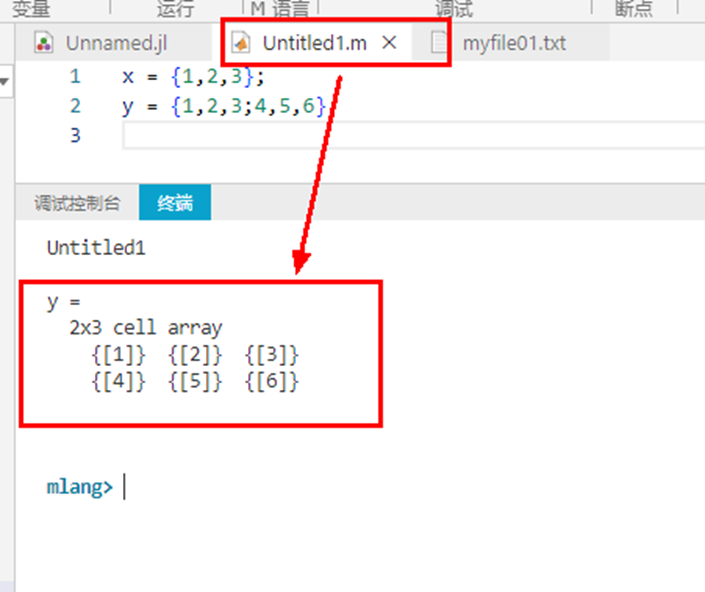Select the 终端 terminal tab
The image size is (705, 592).
tap(175, 203)
